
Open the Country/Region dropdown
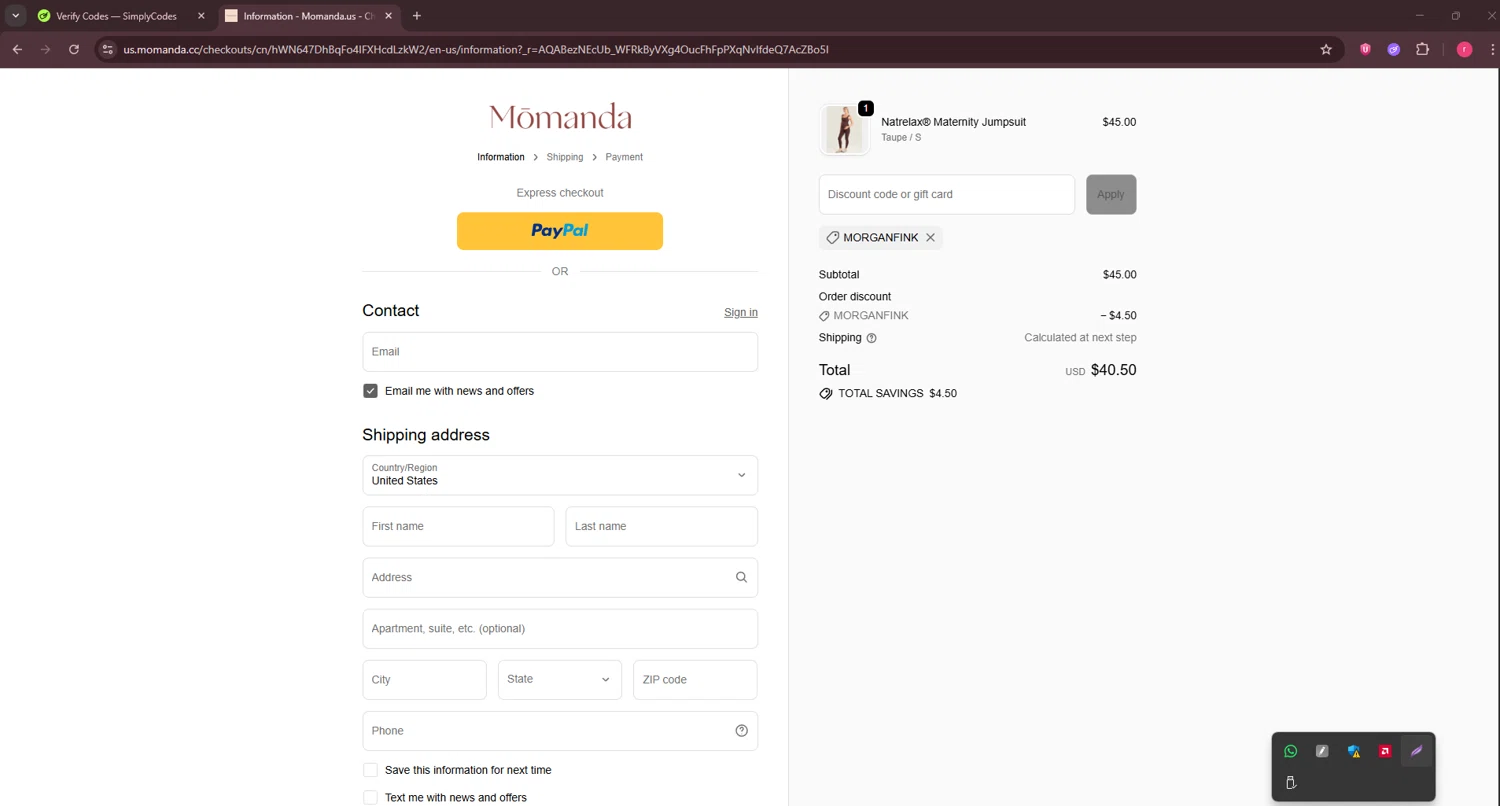(x=560, y=475)
